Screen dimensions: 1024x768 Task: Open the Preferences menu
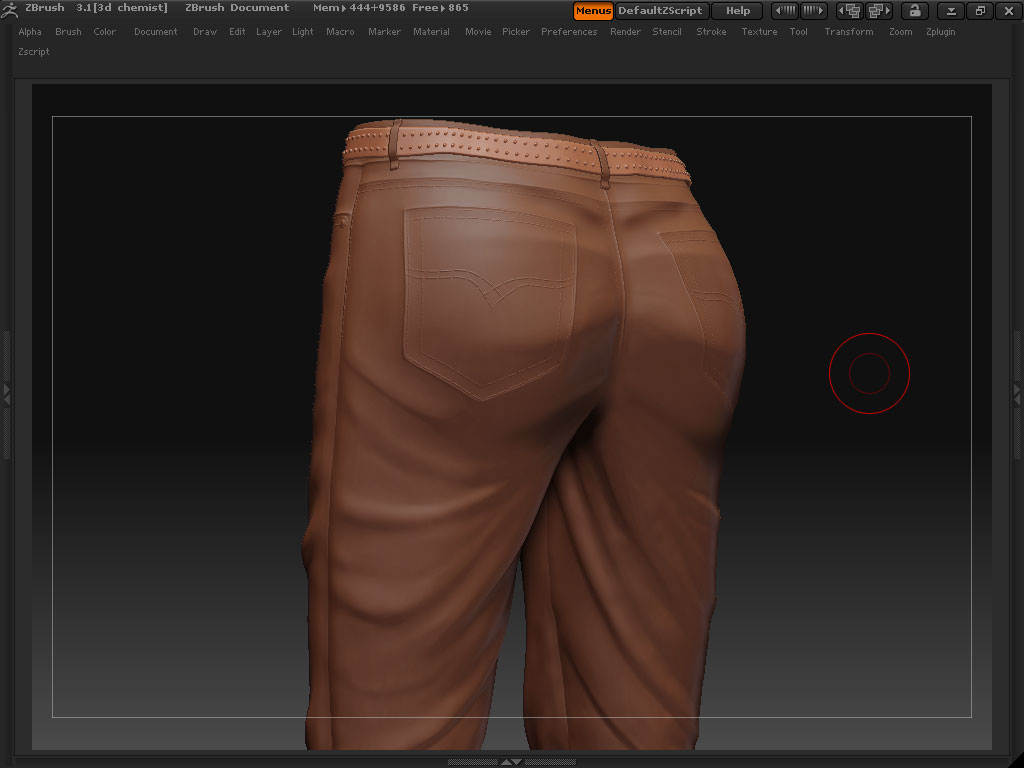click(569, 31)
